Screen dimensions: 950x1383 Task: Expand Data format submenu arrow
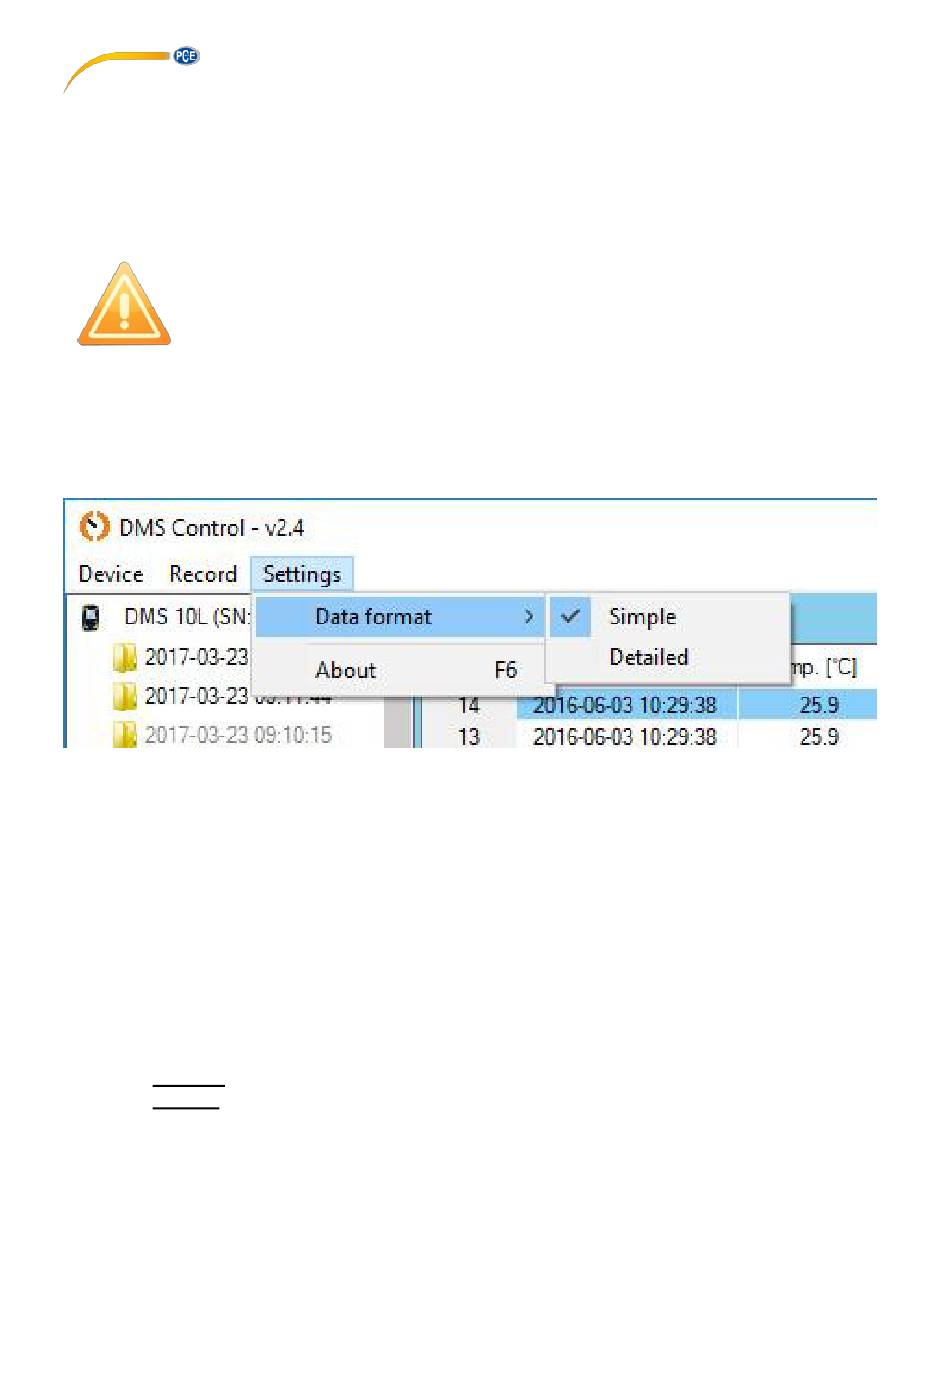click(529, 616)
